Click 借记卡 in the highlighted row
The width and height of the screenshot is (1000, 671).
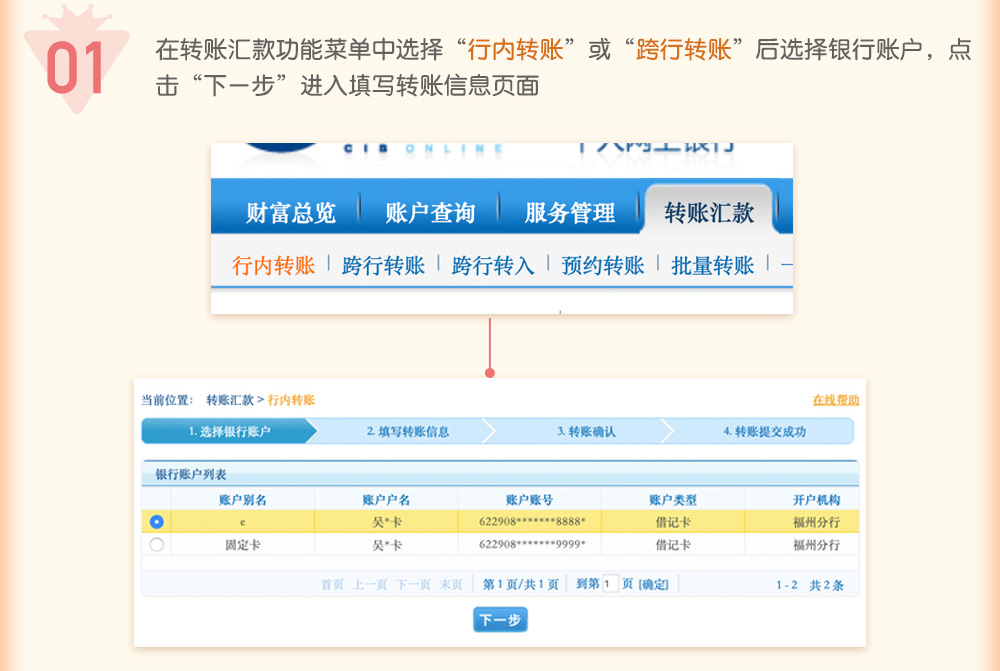[x=673, y=522]
